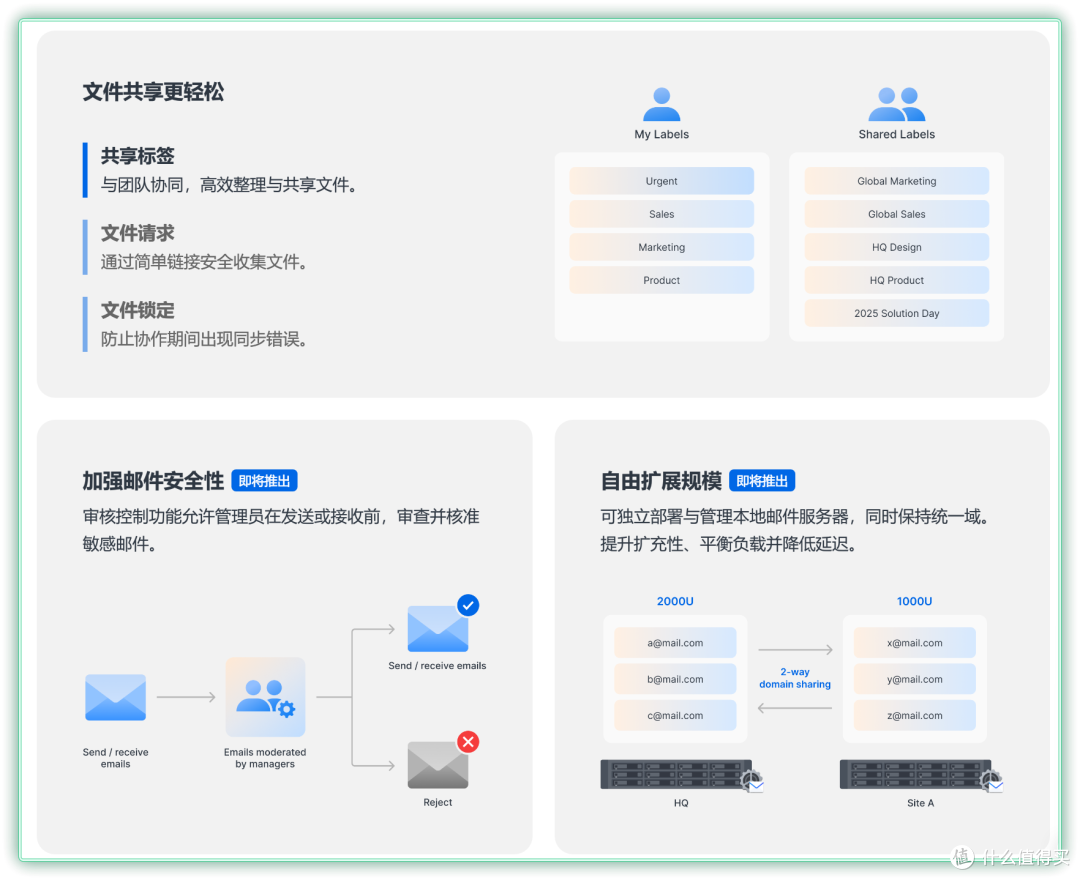Image resolution: width=1080 pixels, height=880 pixels.
Task: Click the 'Send / receive emails' caption under checkmark envelope
Action: pos(437,666)
